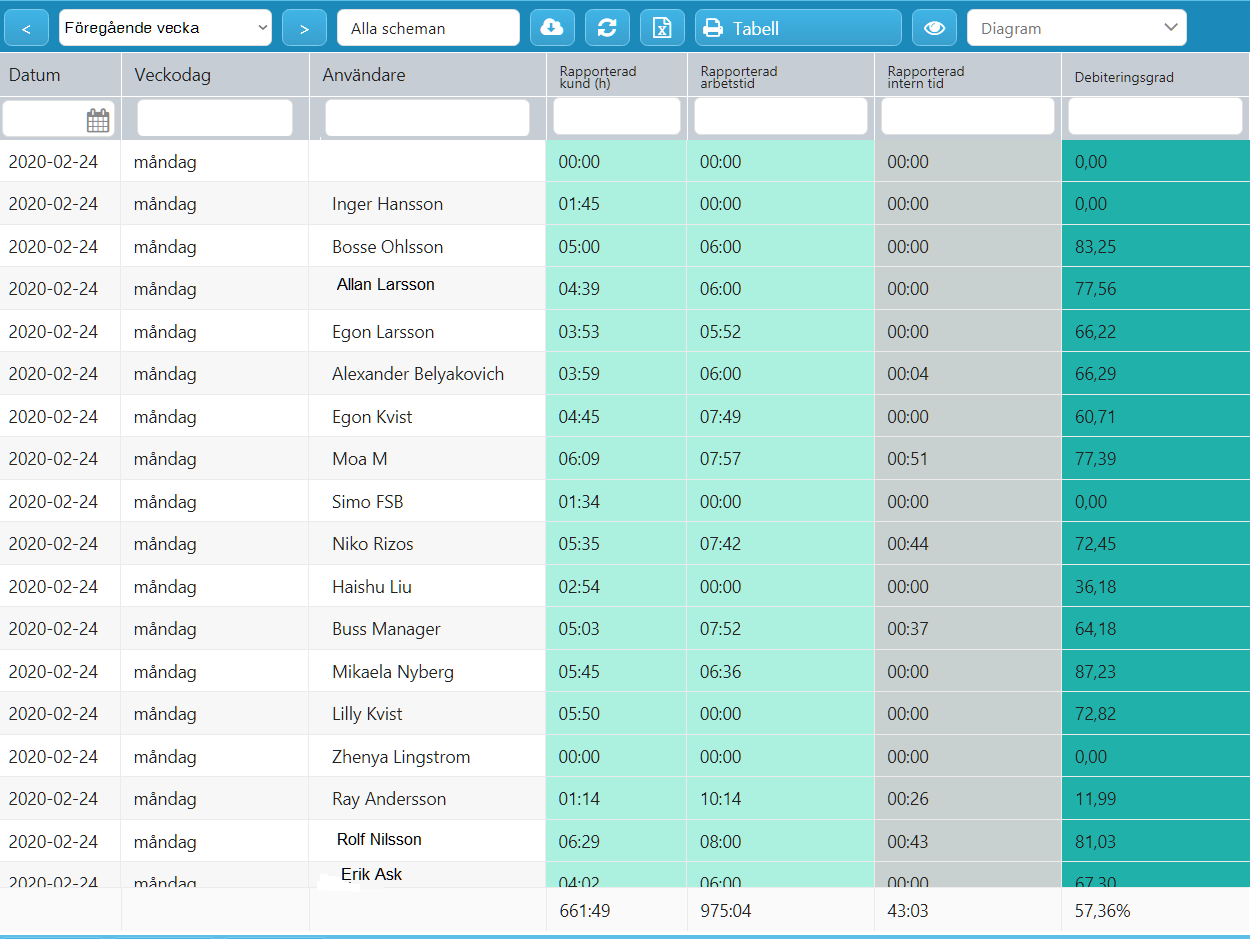
Task: Click the Rapporterad kund filter field
Action: (616, 116)
